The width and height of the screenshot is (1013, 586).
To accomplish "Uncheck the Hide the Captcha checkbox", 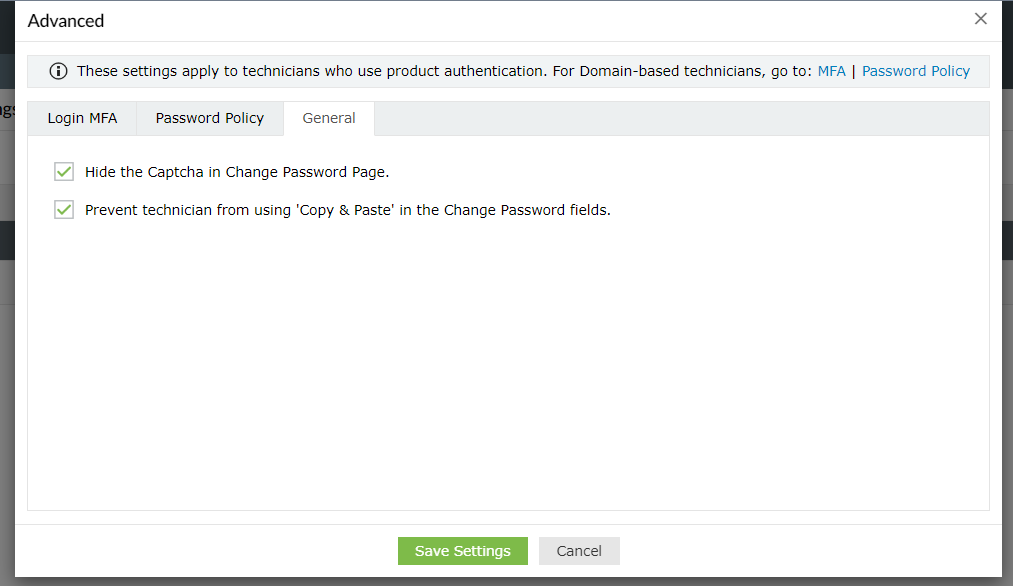I will [x=64, y=172].
